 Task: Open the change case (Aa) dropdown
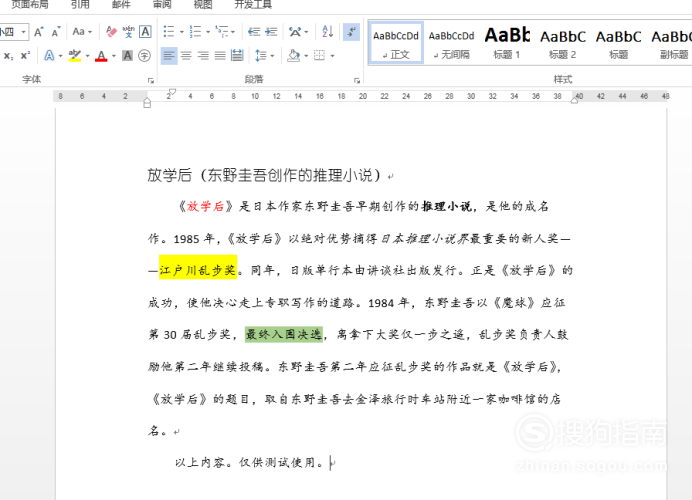pos(82,32)
